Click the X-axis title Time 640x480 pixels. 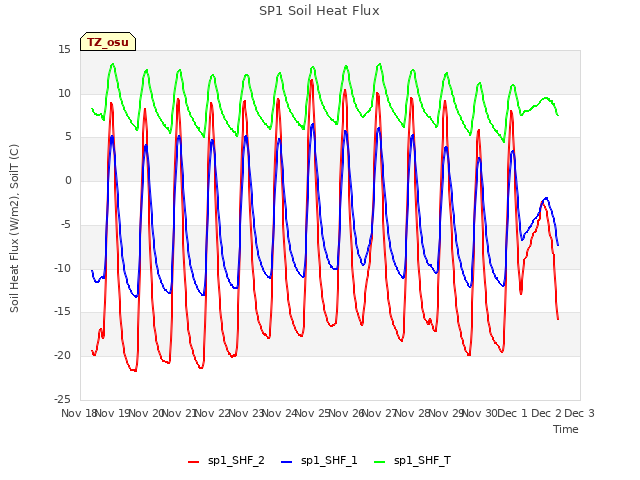click(566, 429)
